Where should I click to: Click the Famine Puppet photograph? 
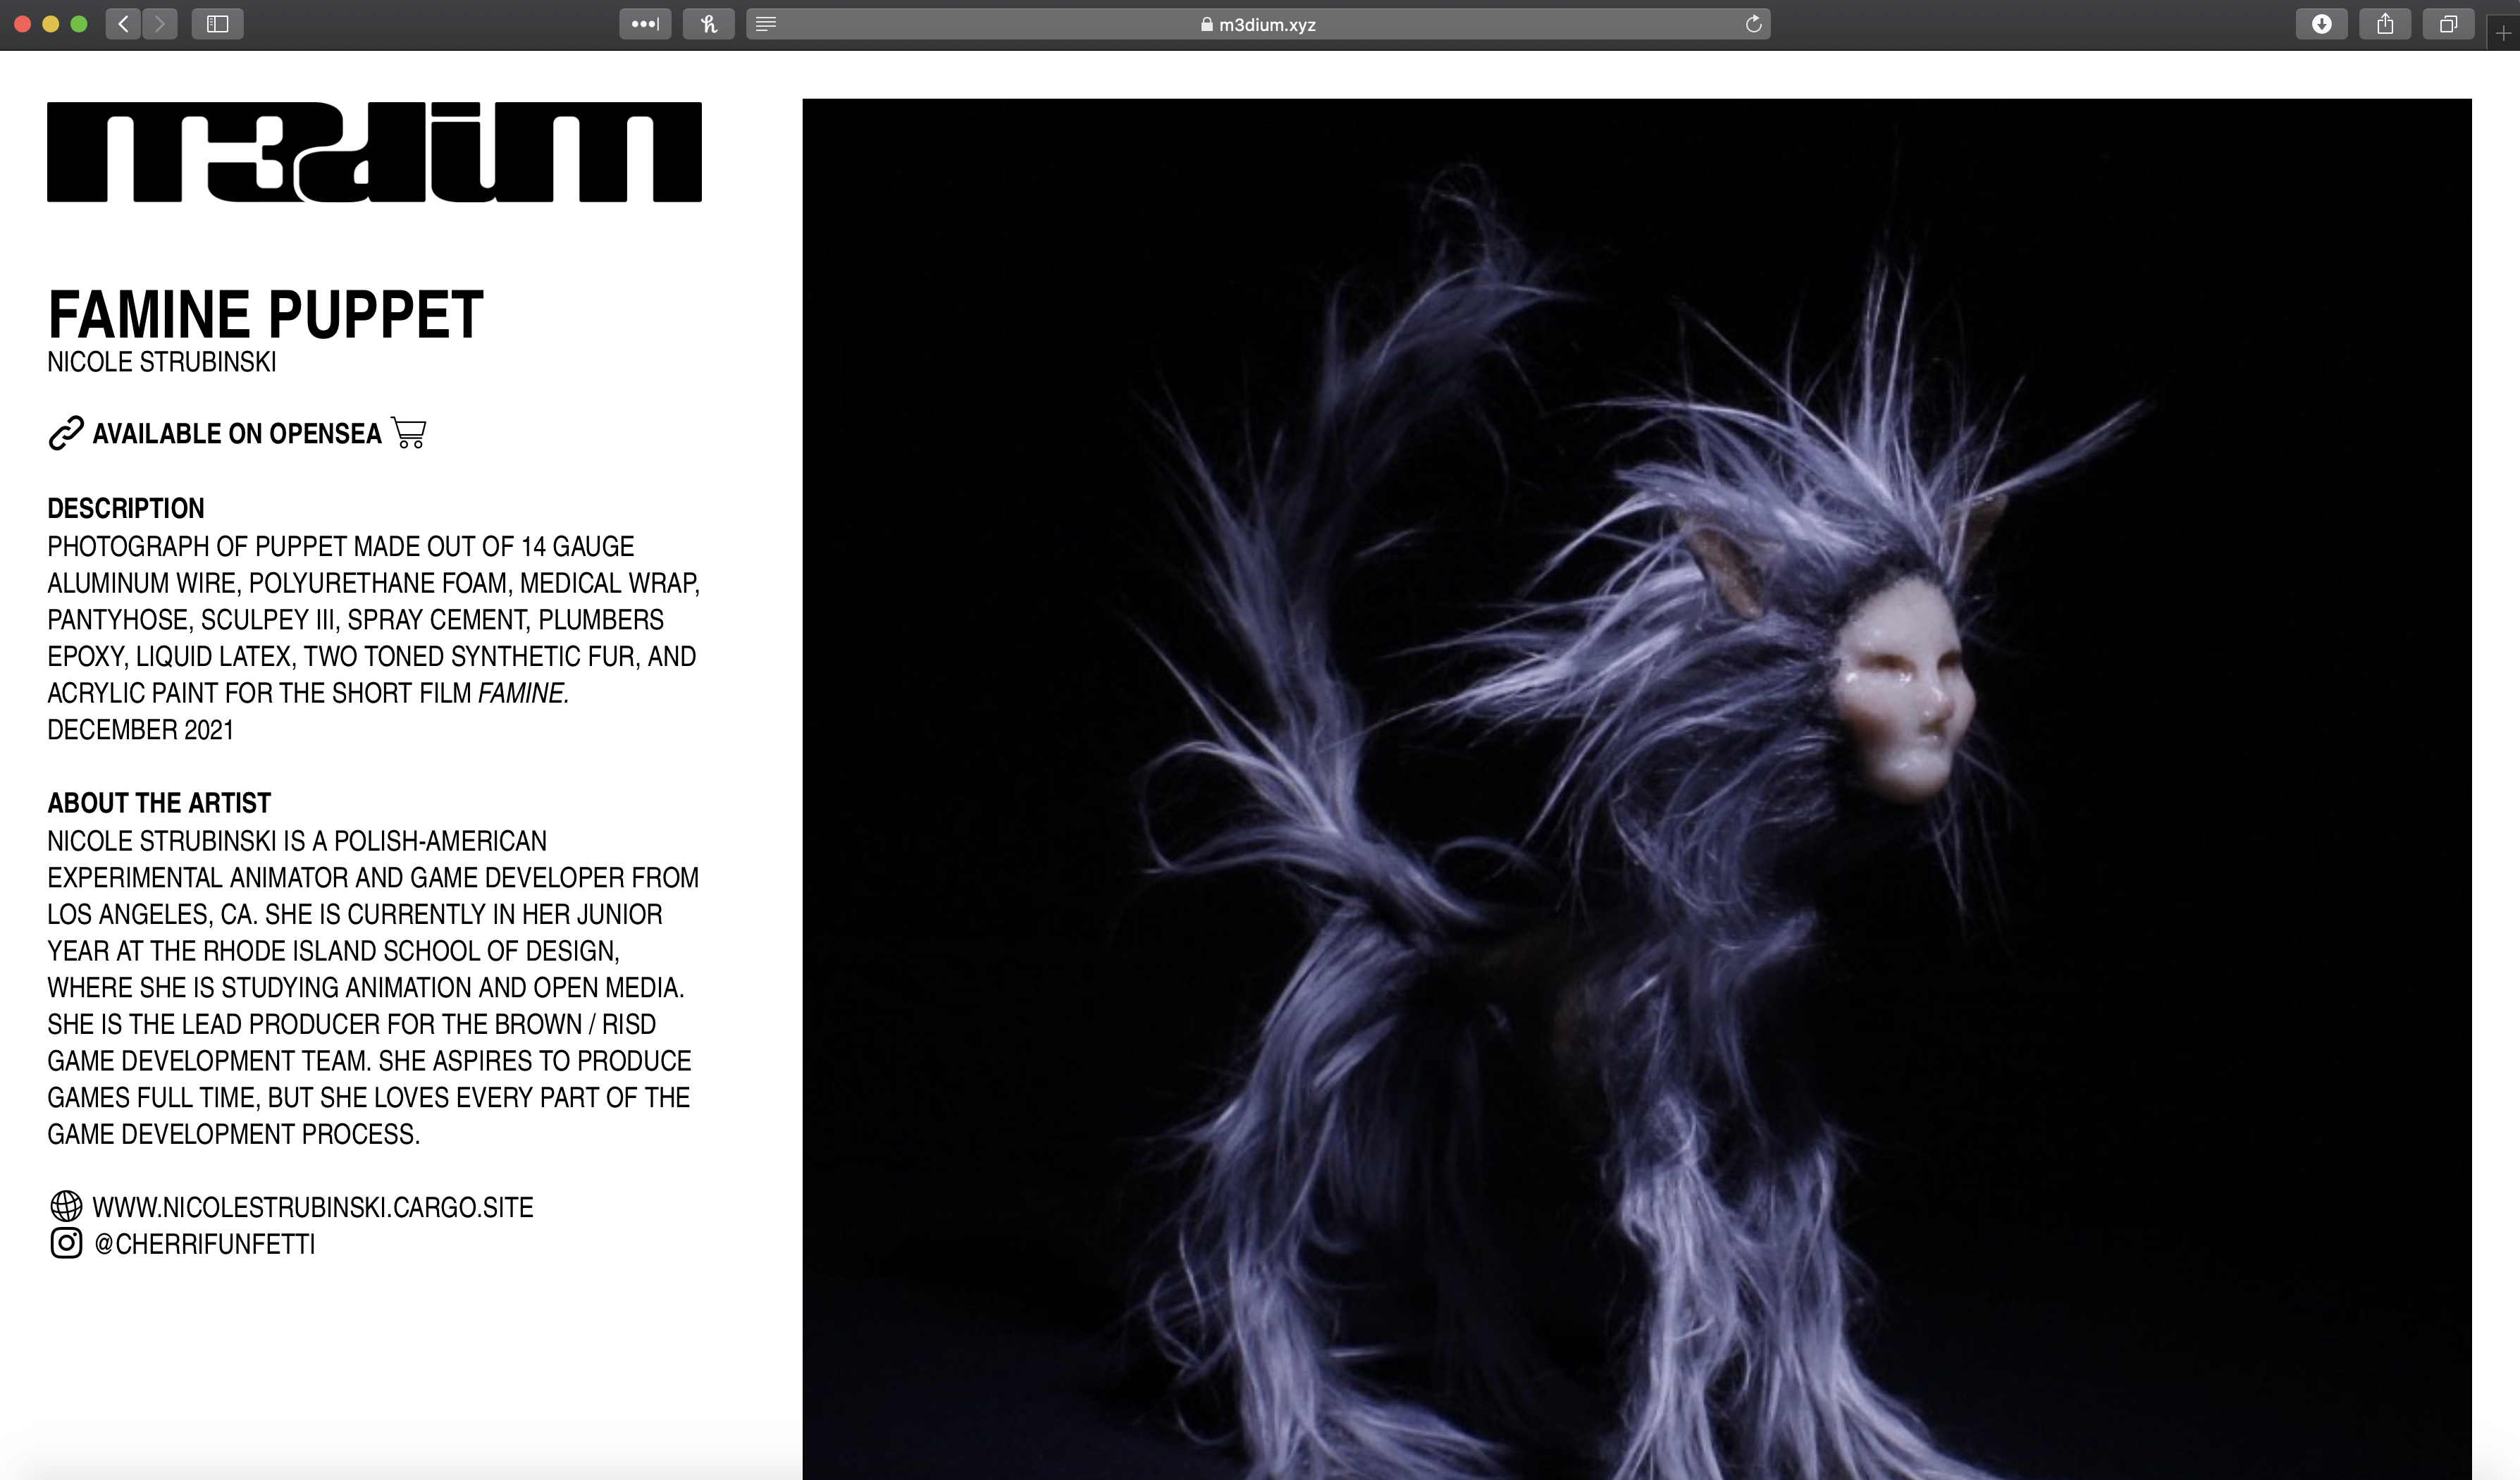[1636, 788]
